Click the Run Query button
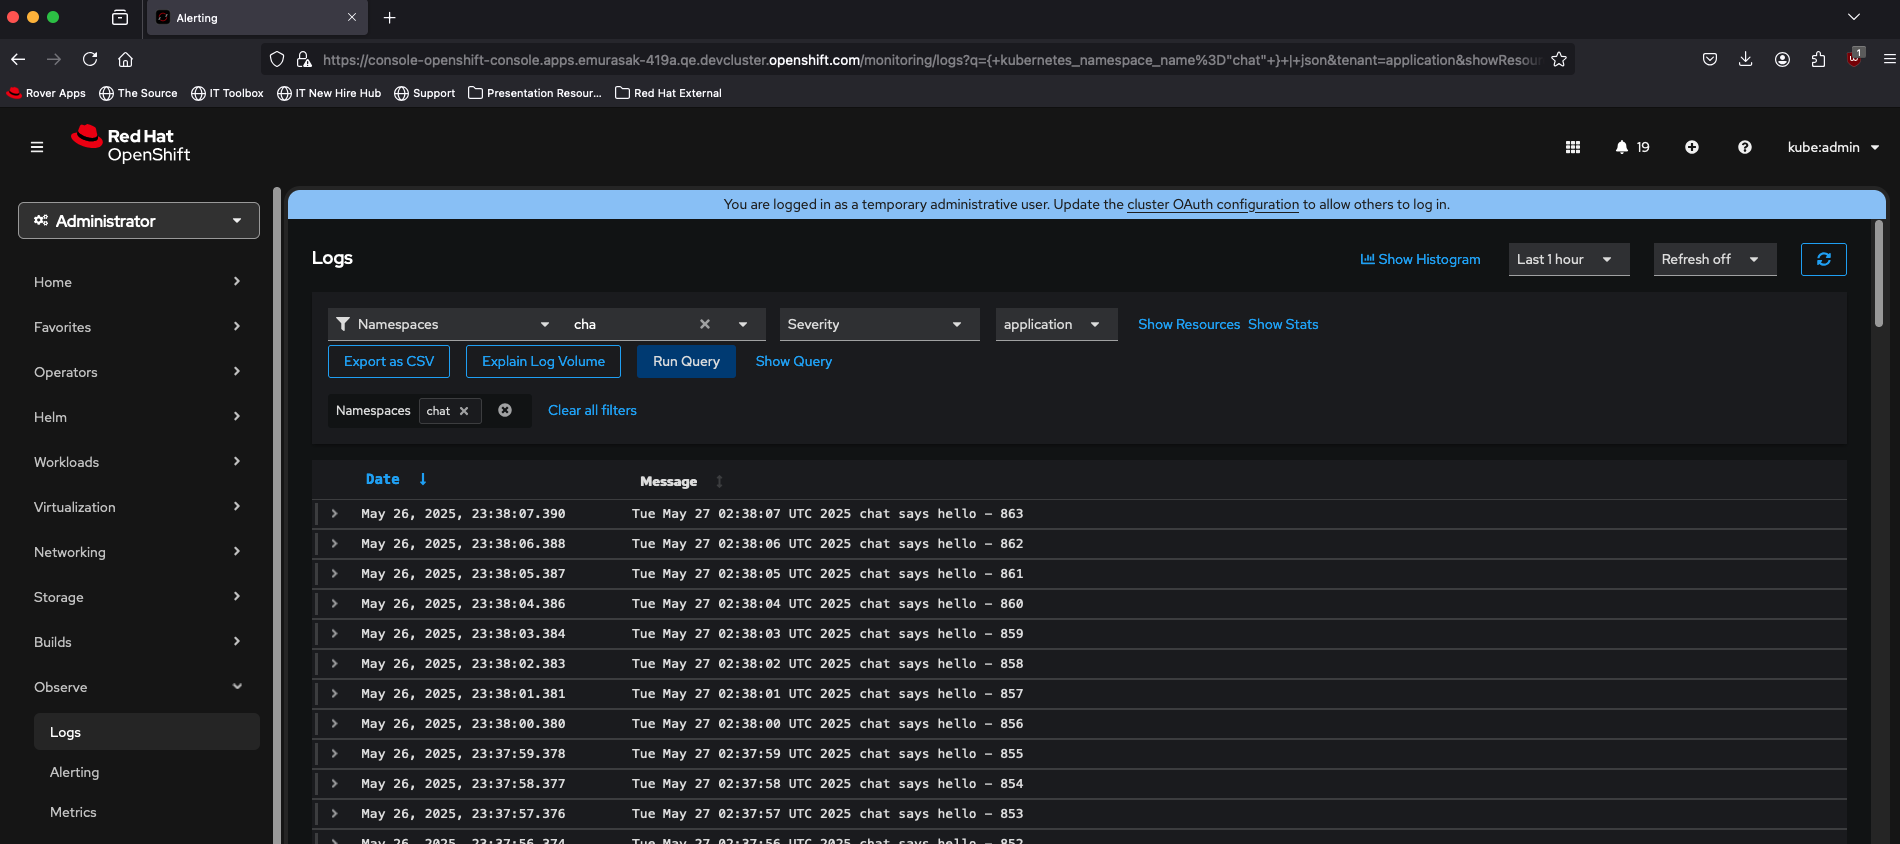The image size is (1900, 844). [x=686, y=361]
